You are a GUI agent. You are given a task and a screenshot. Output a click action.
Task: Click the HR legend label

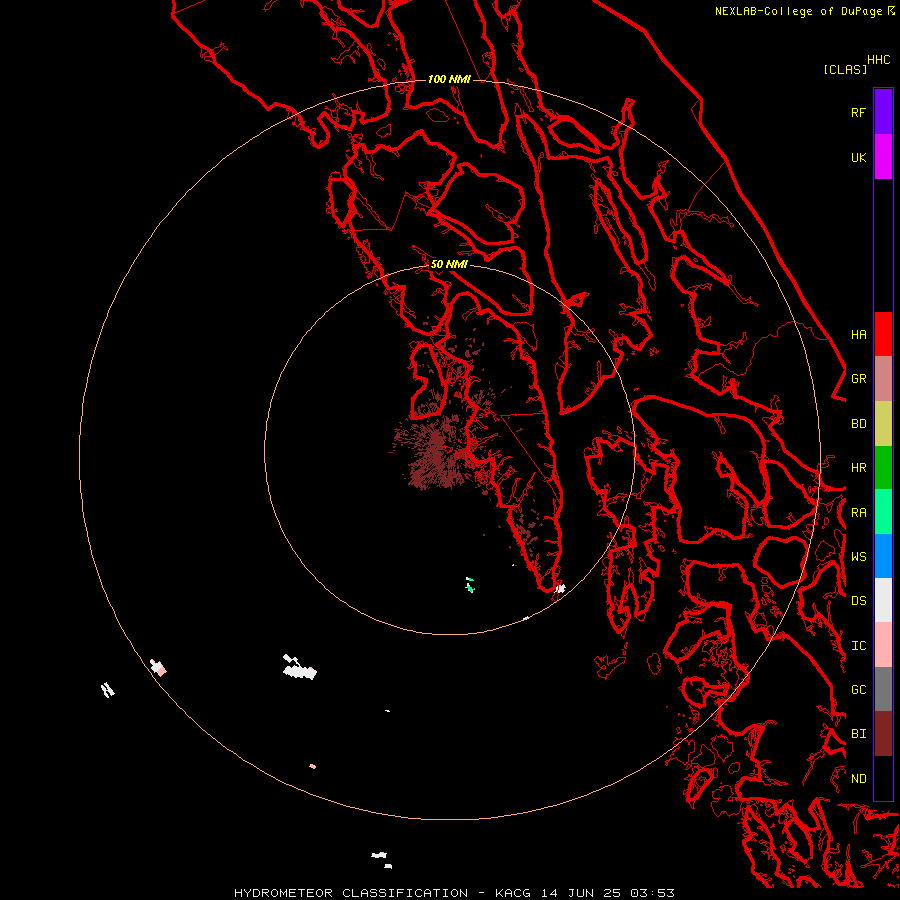click(858, 468)
